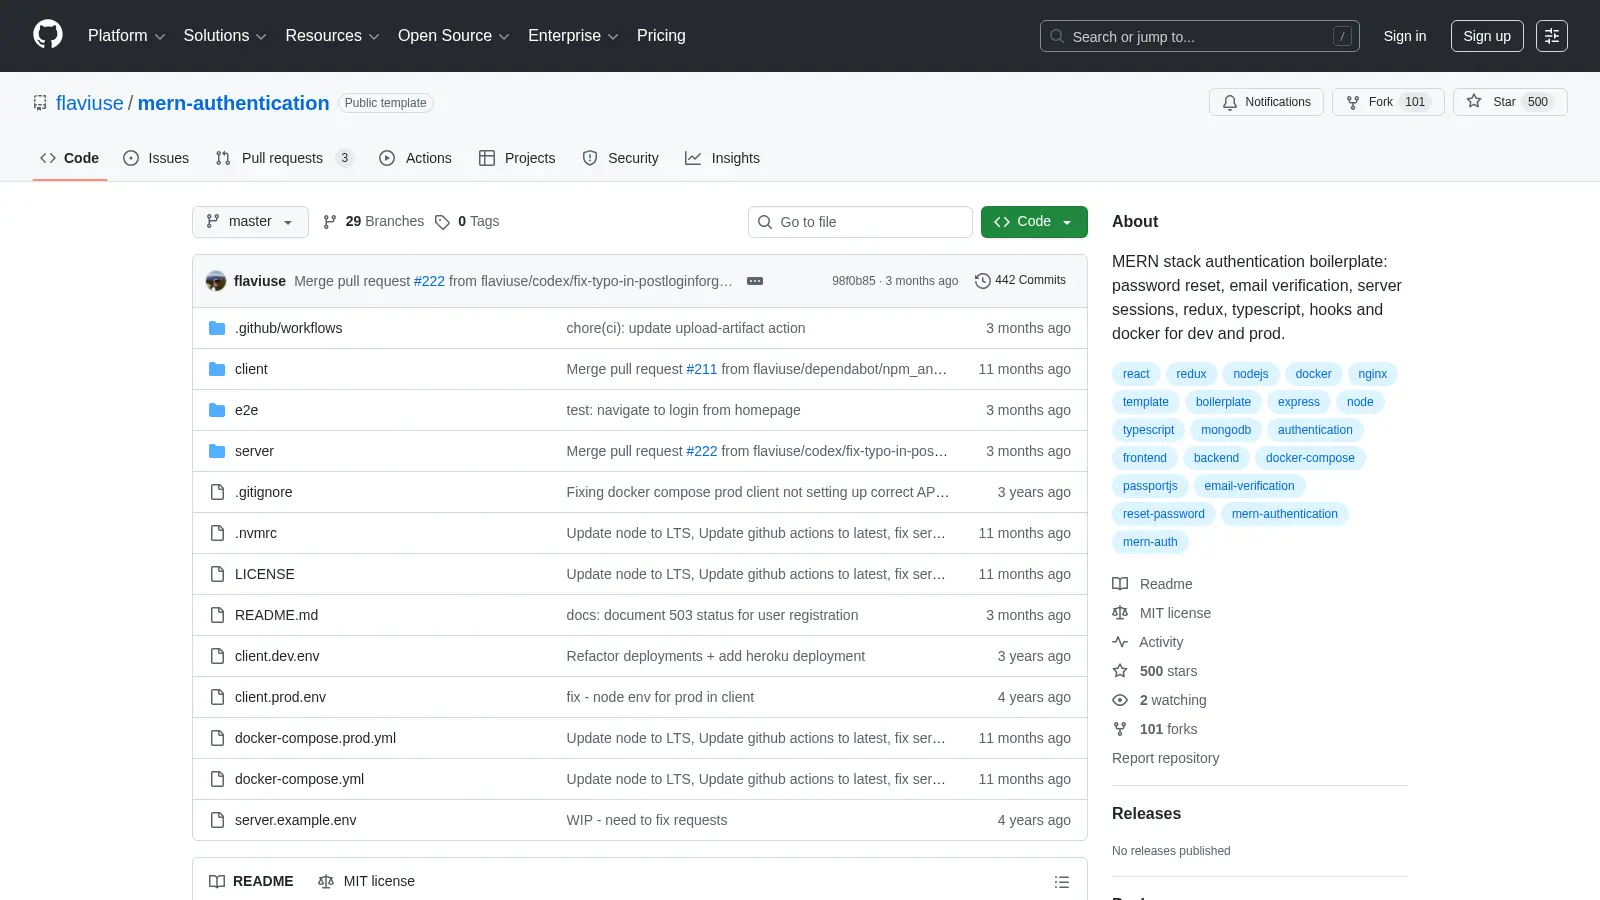Open MIT license link in About sidebar
The width and height of the screenshot is (1600, 900).
1162,613
